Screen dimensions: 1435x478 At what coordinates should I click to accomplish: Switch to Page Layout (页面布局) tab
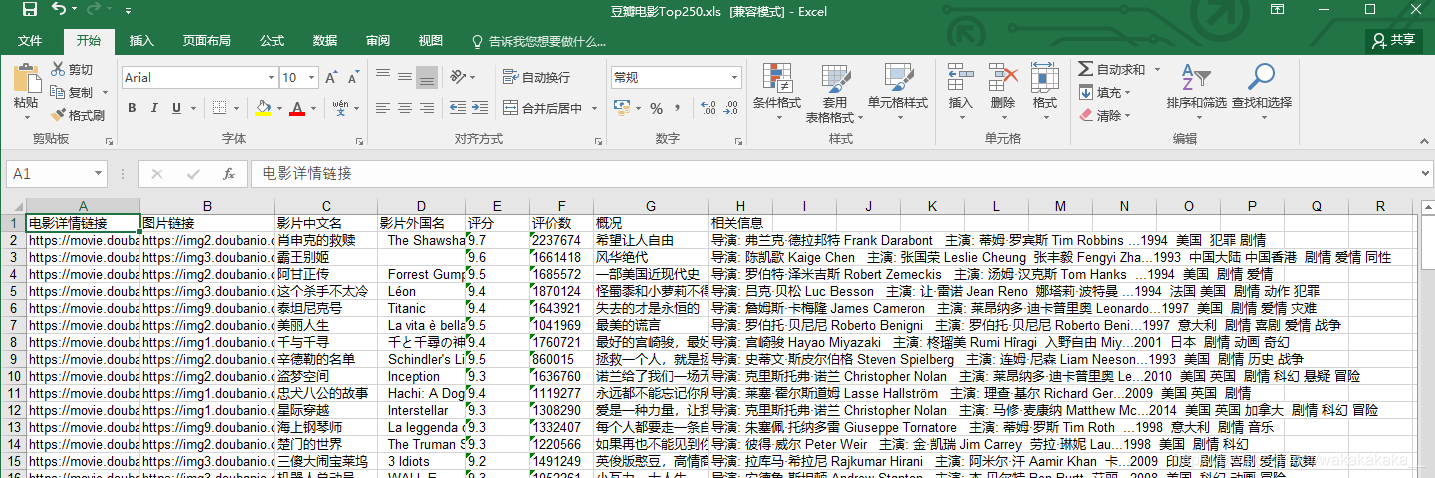(x=206, y=41)
